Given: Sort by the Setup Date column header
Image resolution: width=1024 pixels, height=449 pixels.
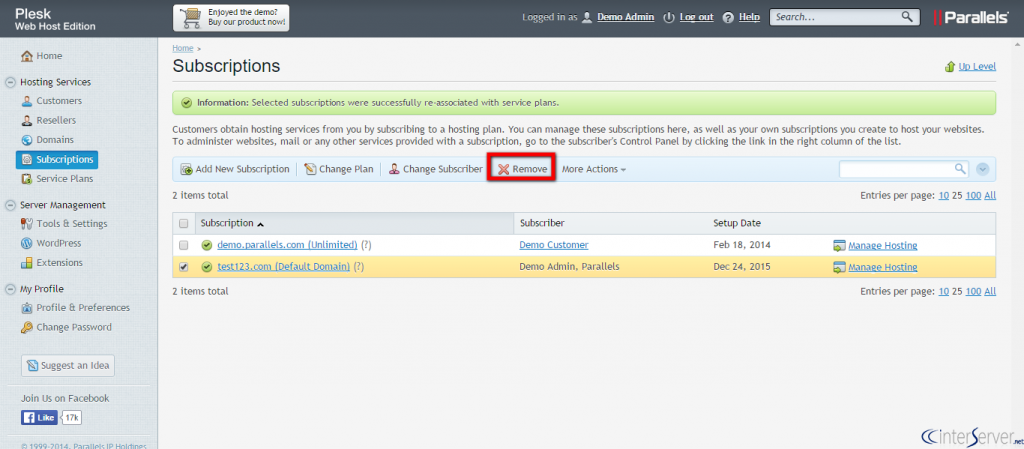Looking at the screenshot, I should 737,223.
